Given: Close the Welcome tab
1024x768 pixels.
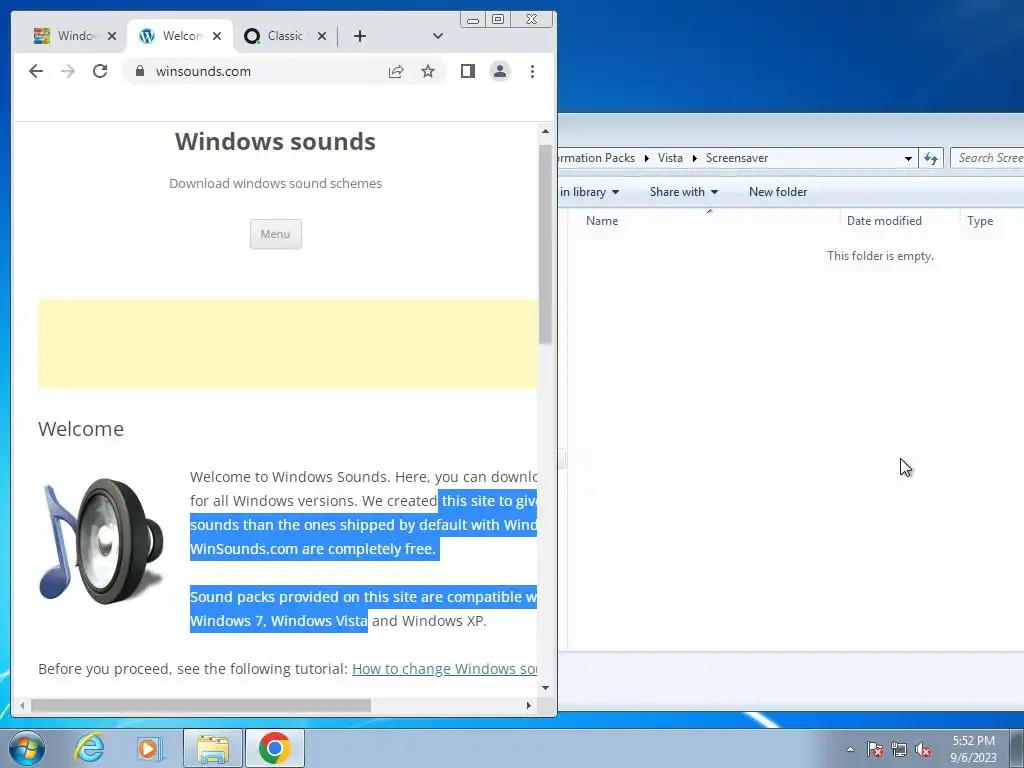Looking at the screenshot, I should point(217,36).
